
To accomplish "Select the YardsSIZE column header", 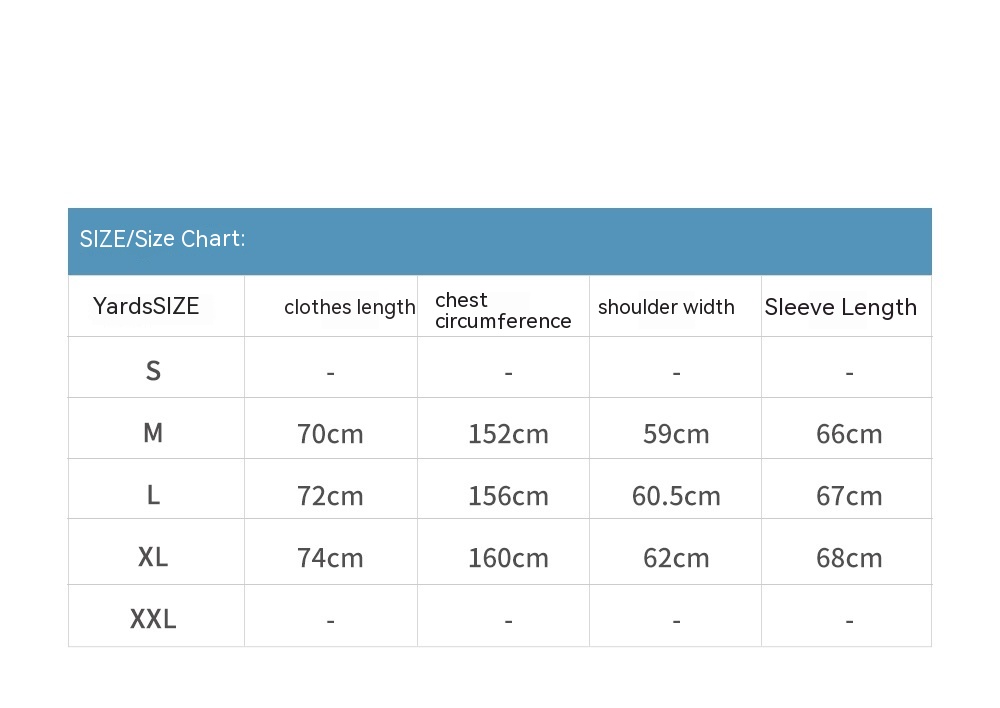I will point(146,306).
